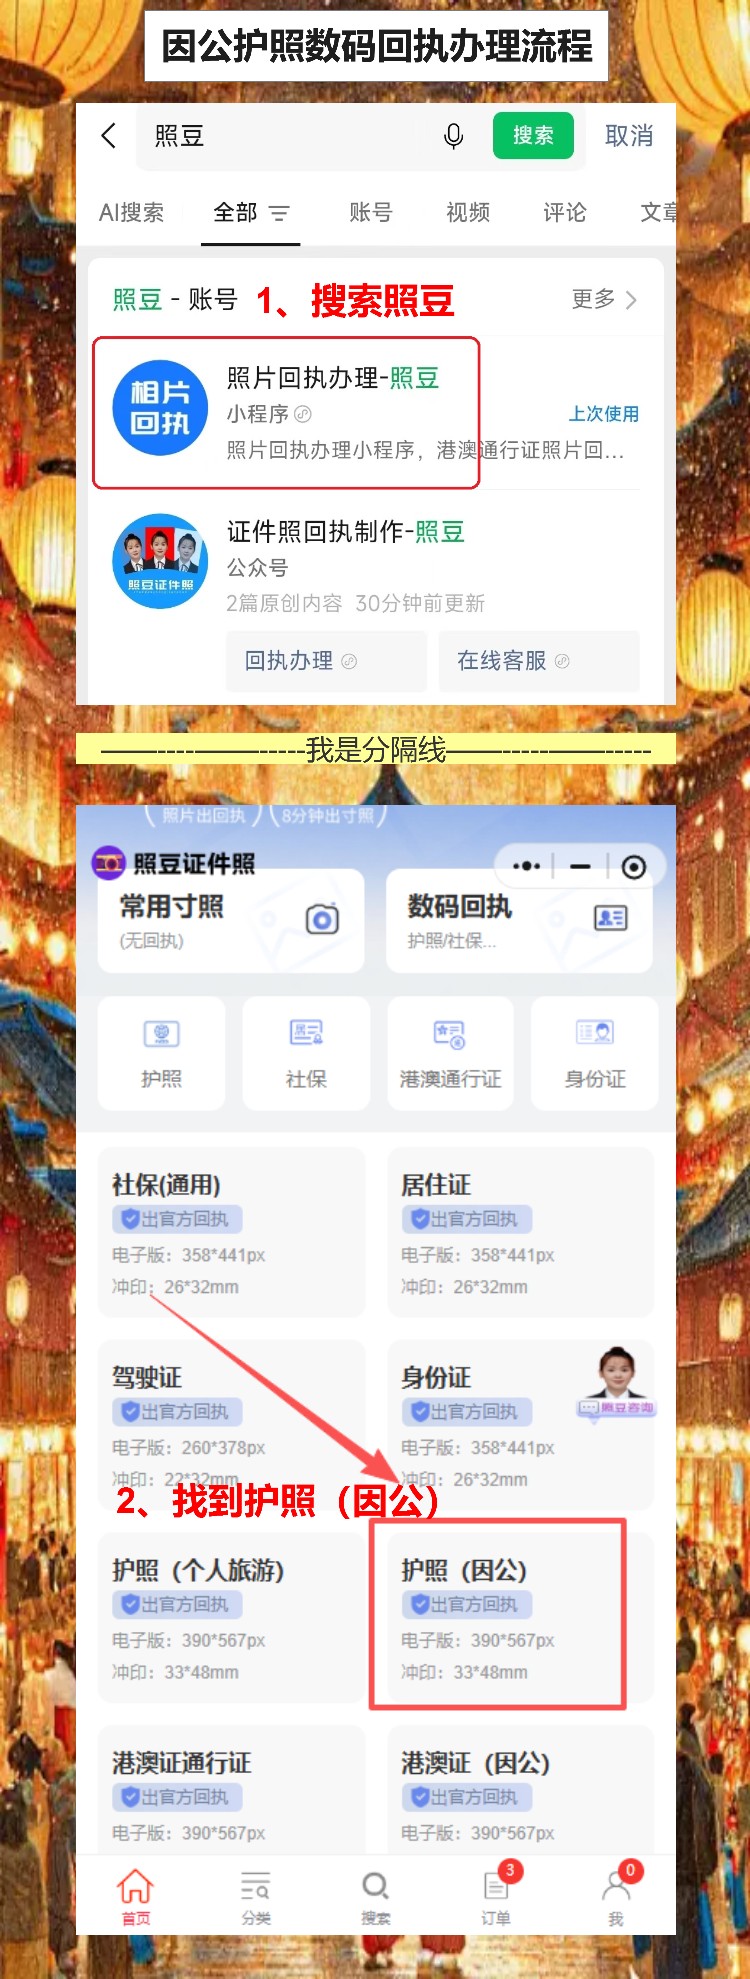Viewport: 750px width, 1979px height.
Task: Tap 出官方回执 badge under 护照 (因公)
Action: coord(466,1604)
